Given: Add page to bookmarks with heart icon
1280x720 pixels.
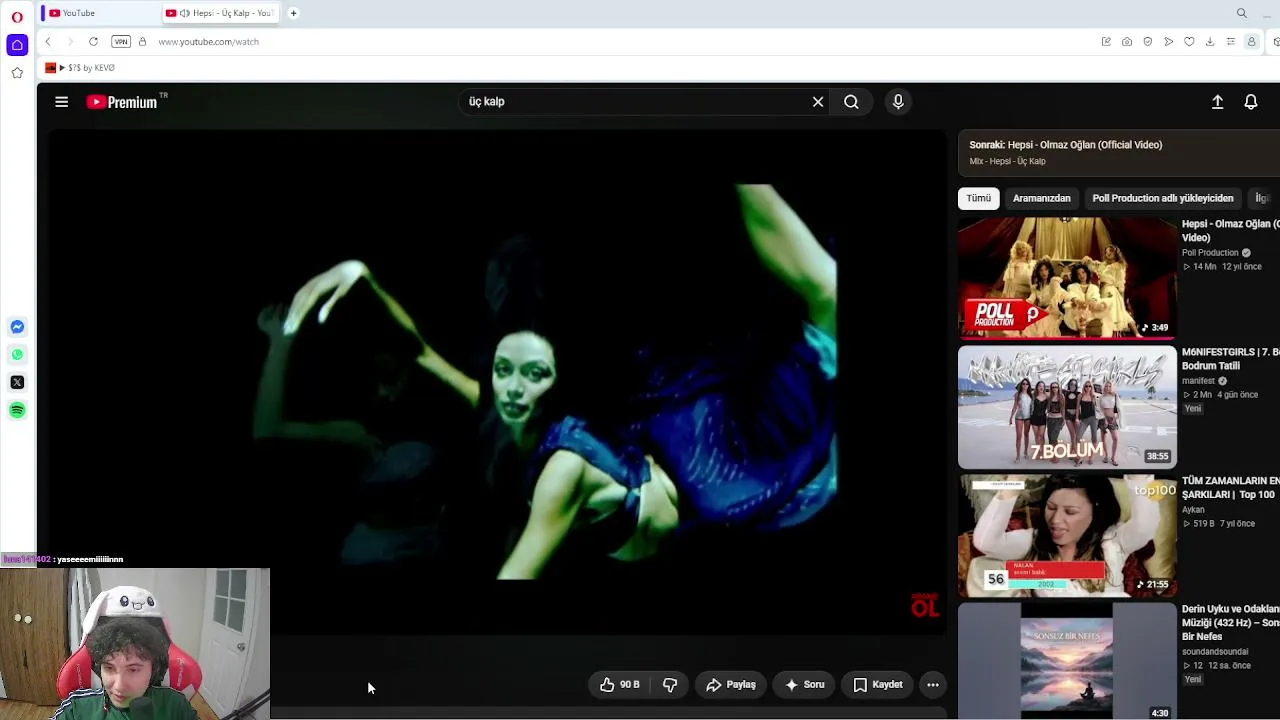Looking at the screenshot, I should (x=1189, y=42).
